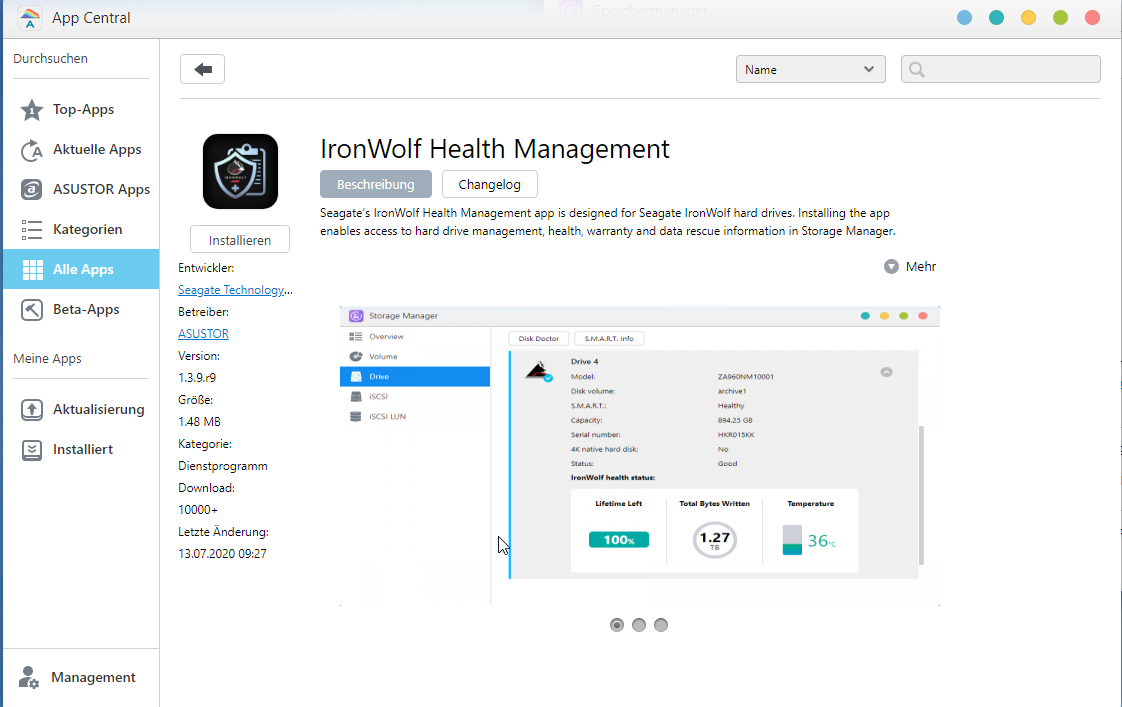Open ASUSTOR Apps in the sidebar
The image size is (1122, 707).
pyautogui.click(x=81, y=190)
